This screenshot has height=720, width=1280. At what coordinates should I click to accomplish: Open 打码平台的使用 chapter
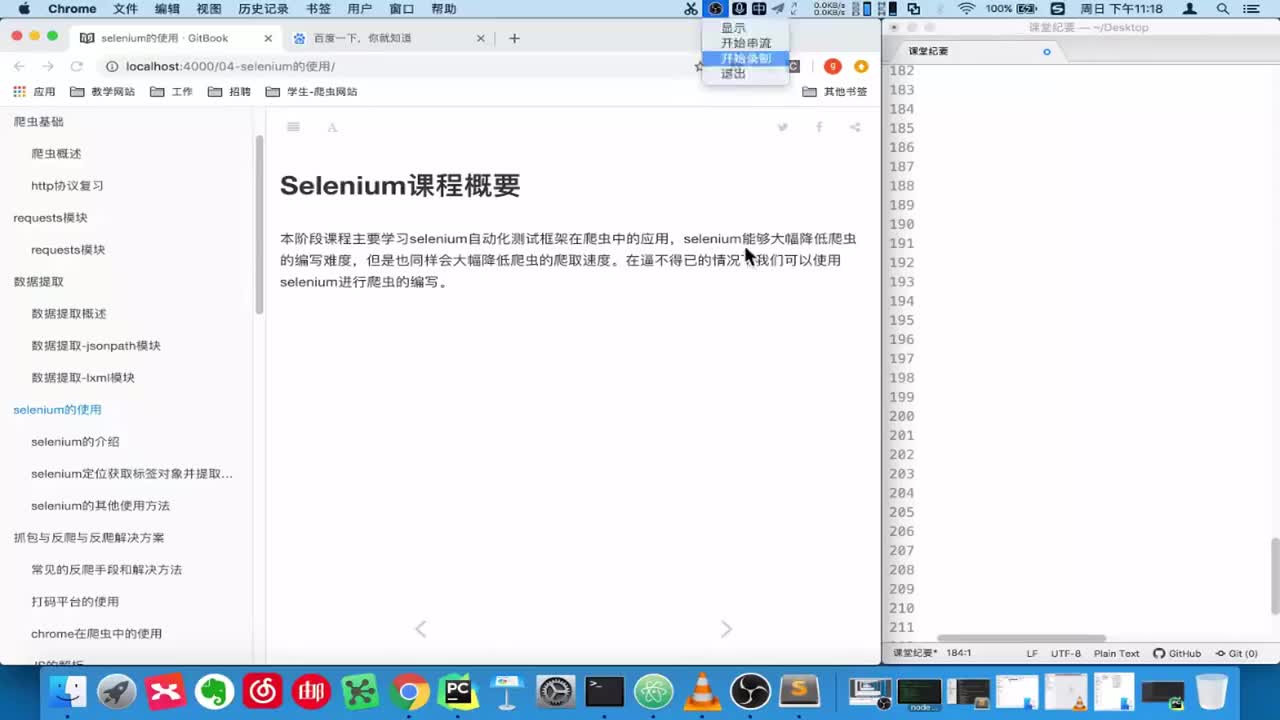[x=75, y=602]
